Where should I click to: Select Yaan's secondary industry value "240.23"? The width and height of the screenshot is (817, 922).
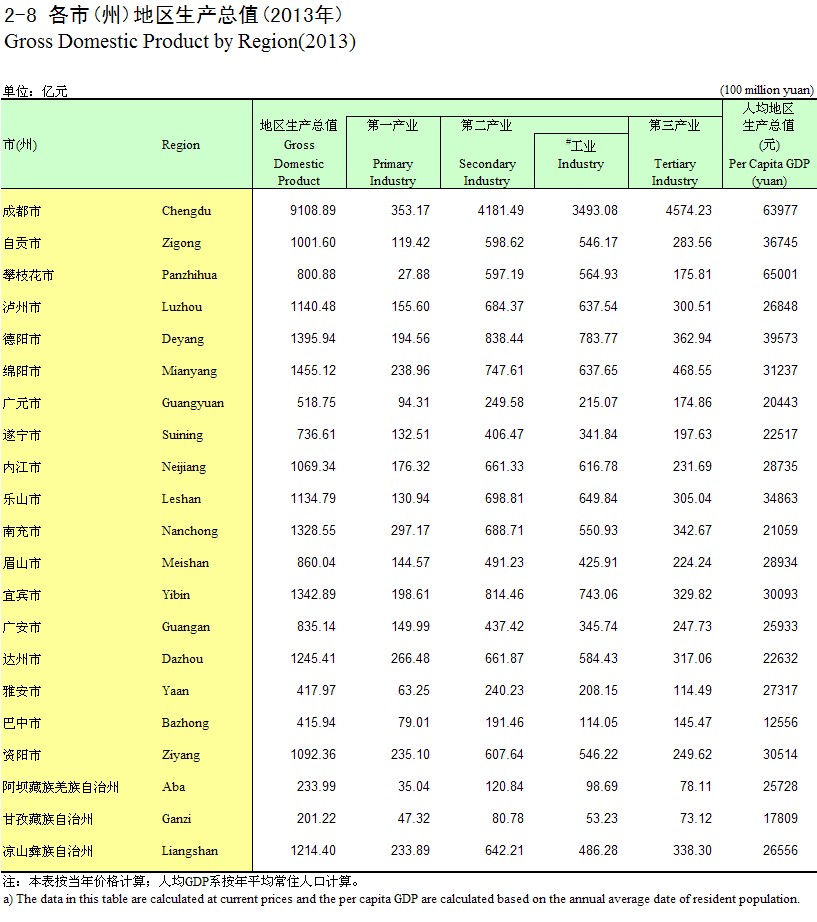[504, 690]
